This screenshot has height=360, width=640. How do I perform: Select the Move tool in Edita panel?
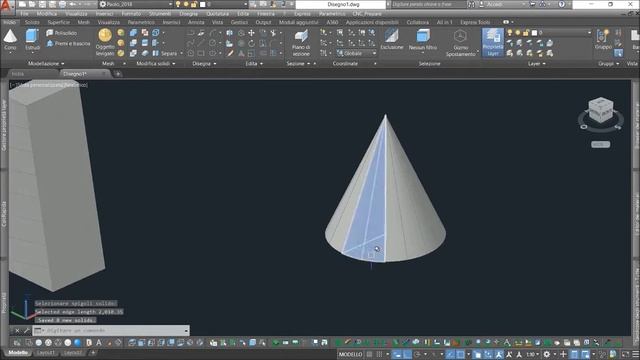coord(251,33)
